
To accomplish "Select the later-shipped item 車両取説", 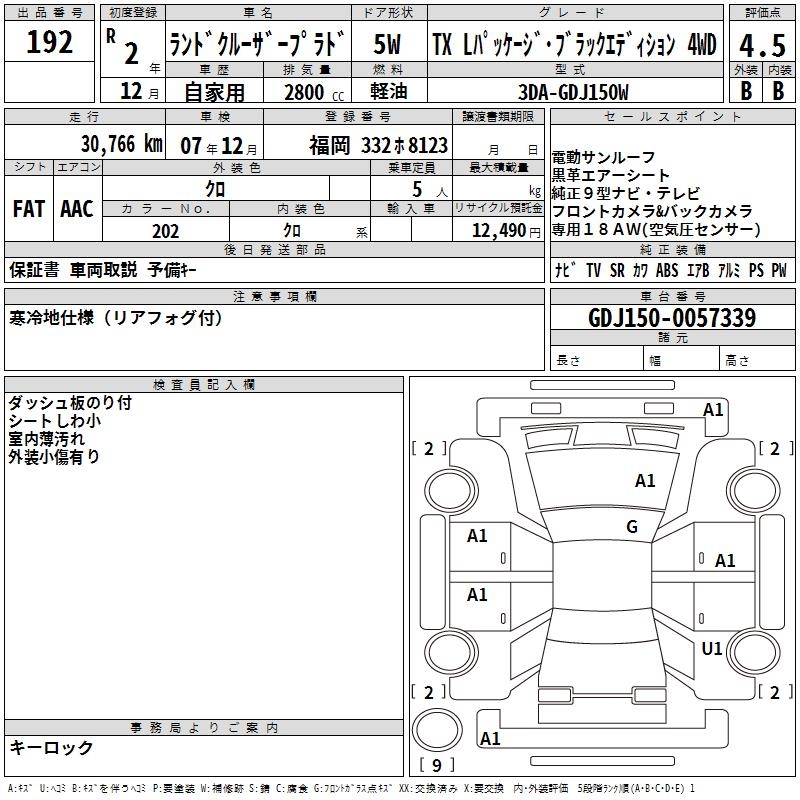I will tap(104, 269).
